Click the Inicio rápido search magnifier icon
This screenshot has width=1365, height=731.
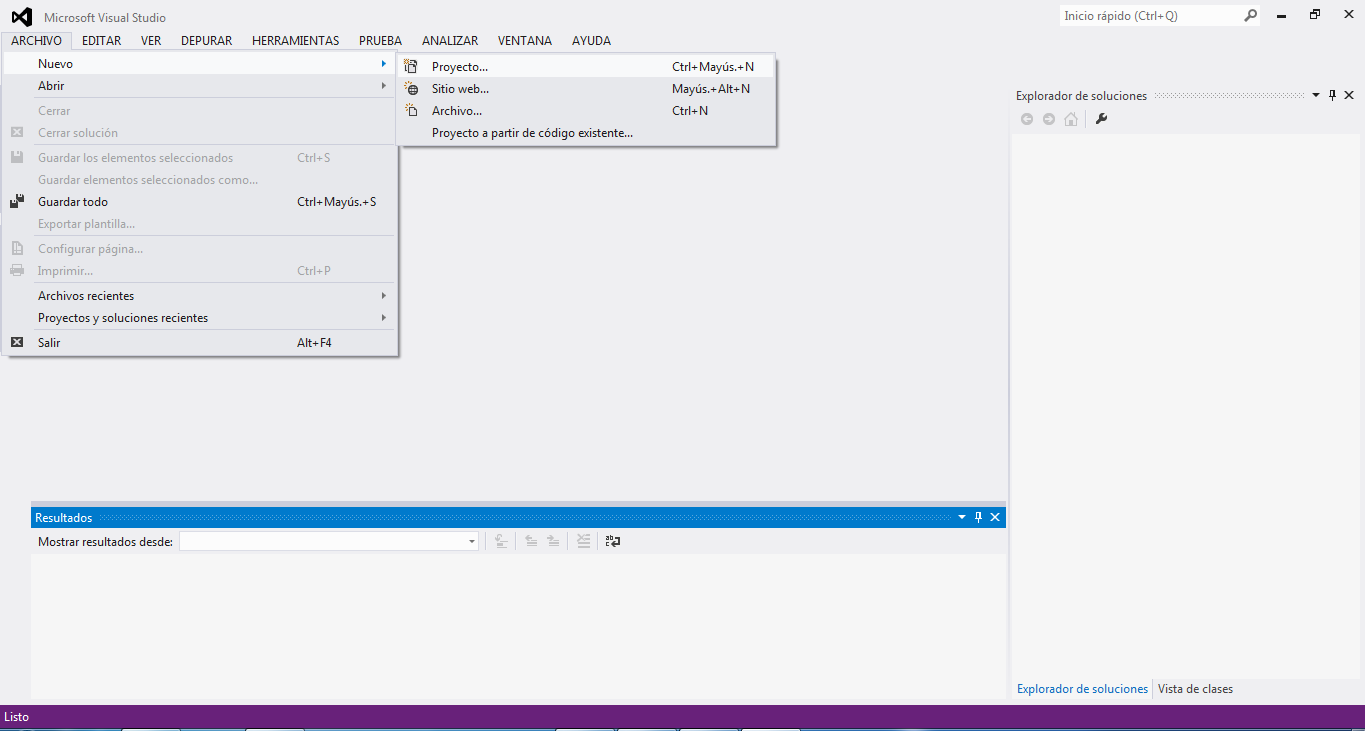coord(1250,16)
